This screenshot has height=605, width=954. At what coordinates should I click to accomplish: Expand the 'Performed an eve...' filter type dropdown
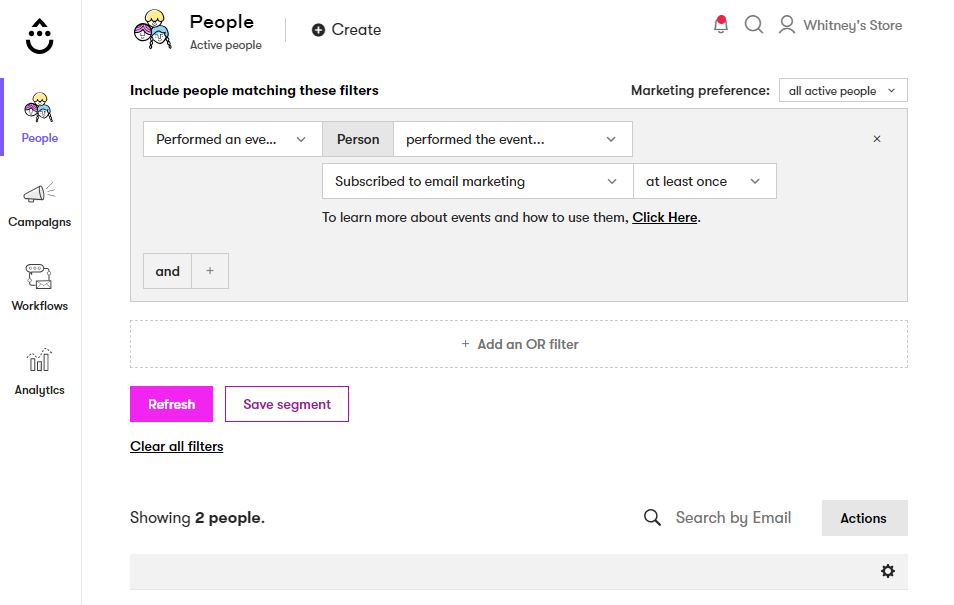[232, 139]
